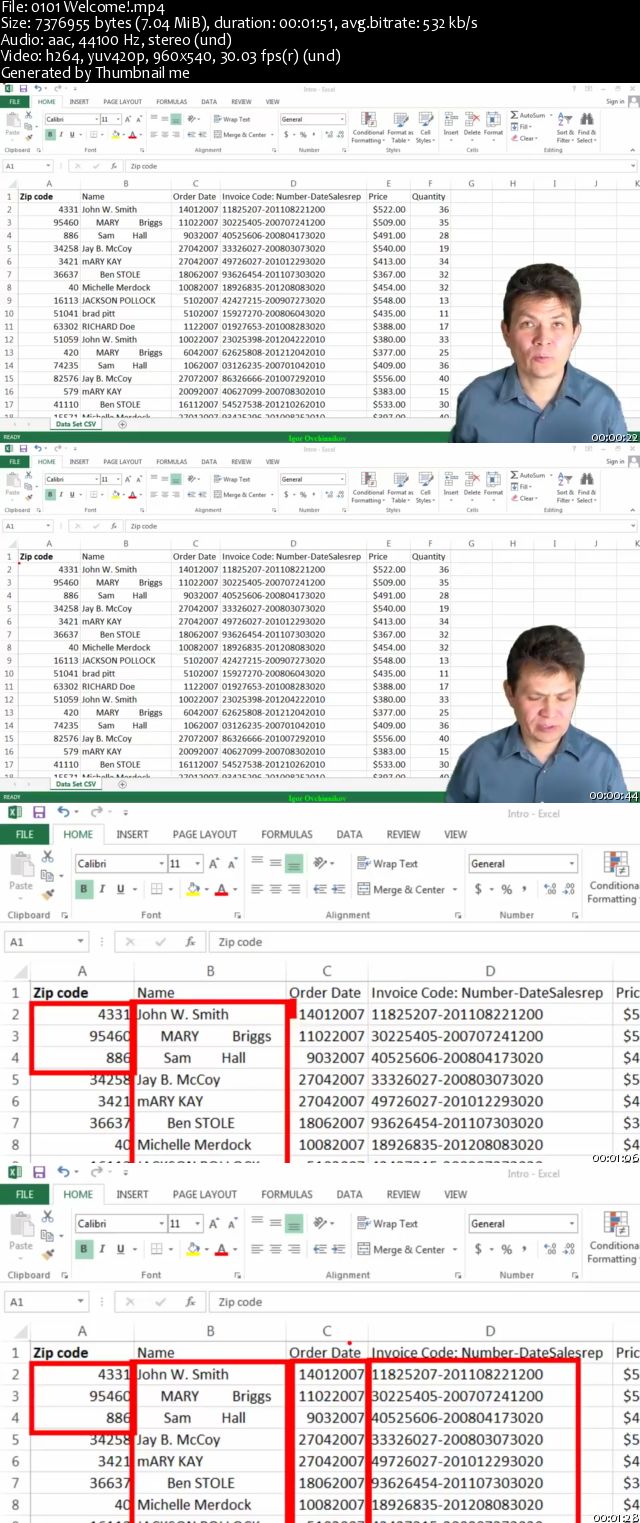Apply Accounting $ format in the 00:01:06 frame
This screenshot has height=1523, width=640.
tap(478, 889)
